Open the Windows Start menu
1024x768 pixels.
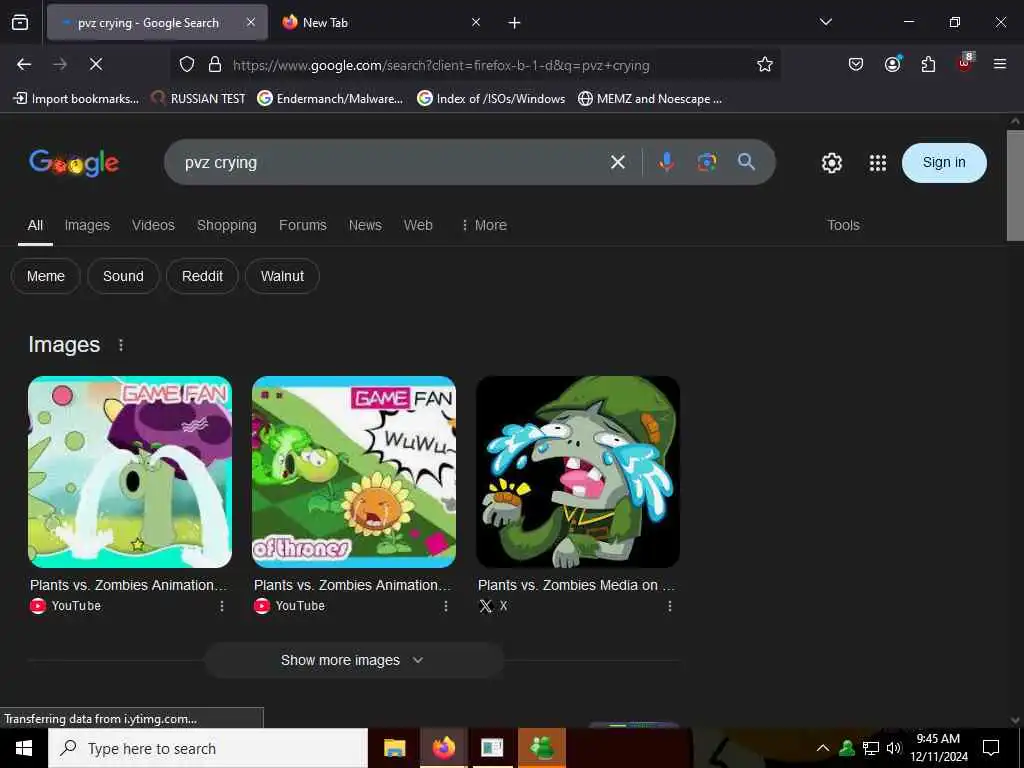coord(24,748)
